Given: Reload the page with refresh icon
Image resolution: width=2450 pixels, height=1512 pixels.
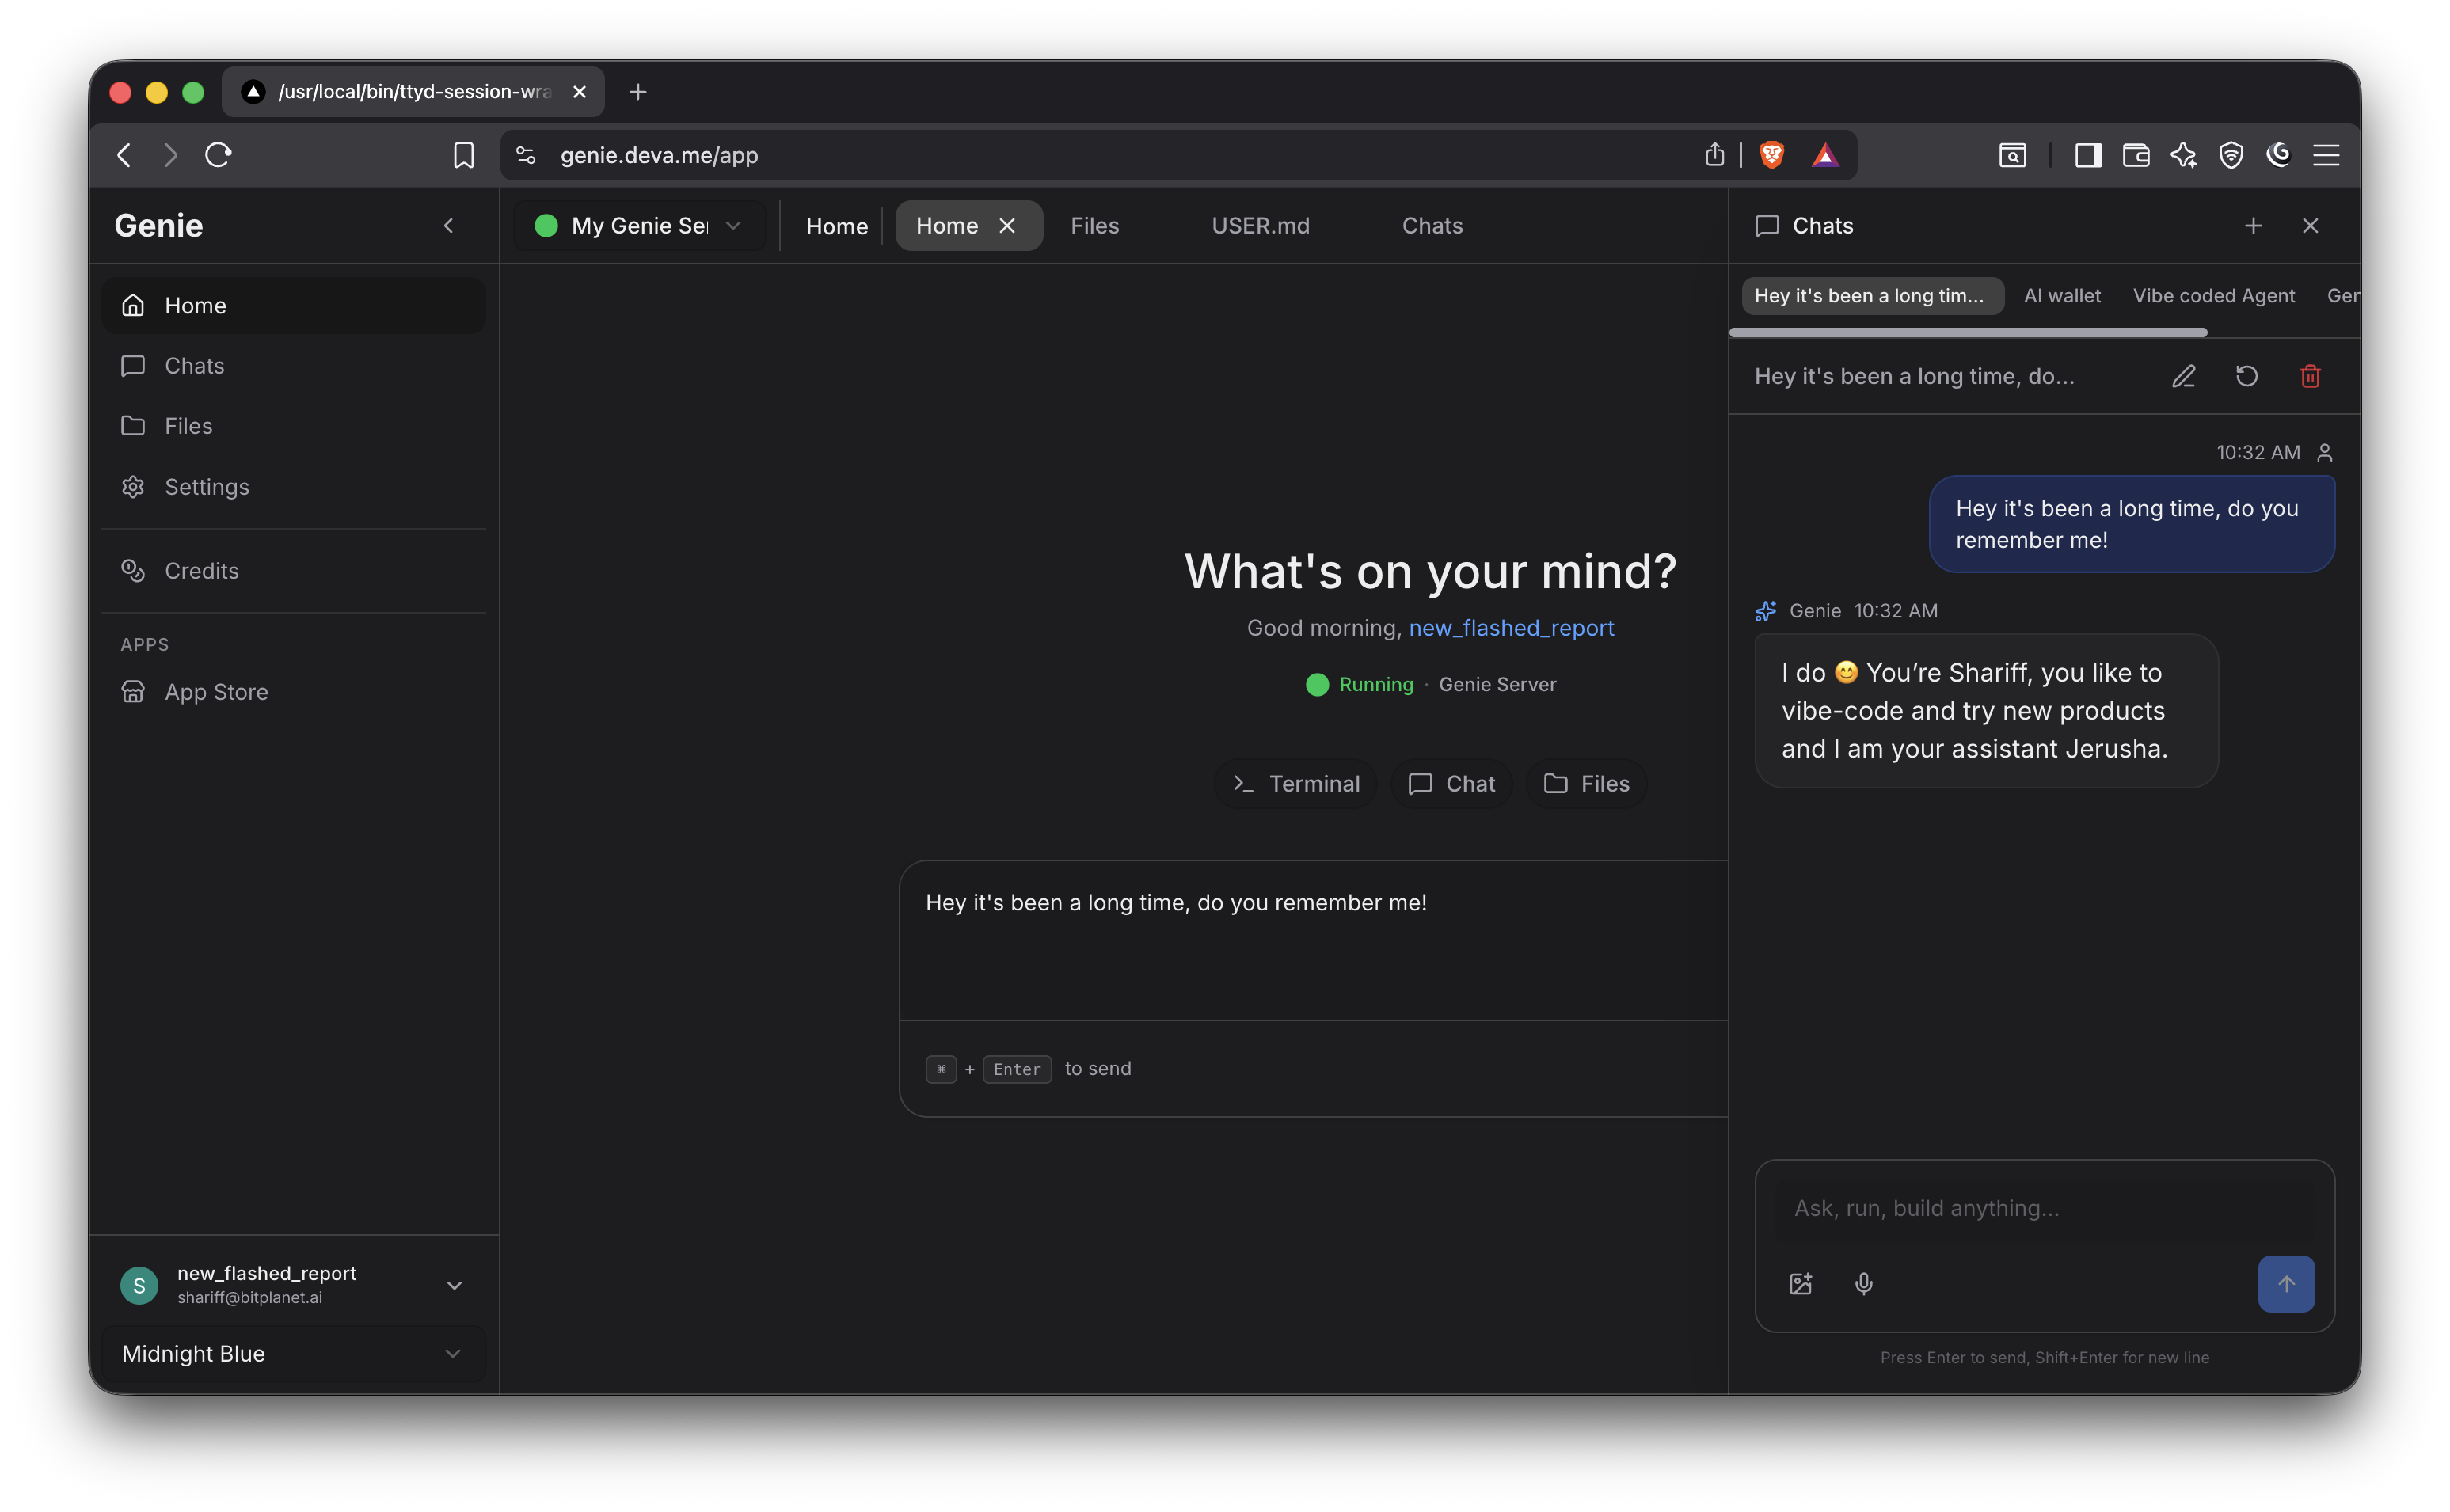Looking at the screenshot, I should (218, 155).
